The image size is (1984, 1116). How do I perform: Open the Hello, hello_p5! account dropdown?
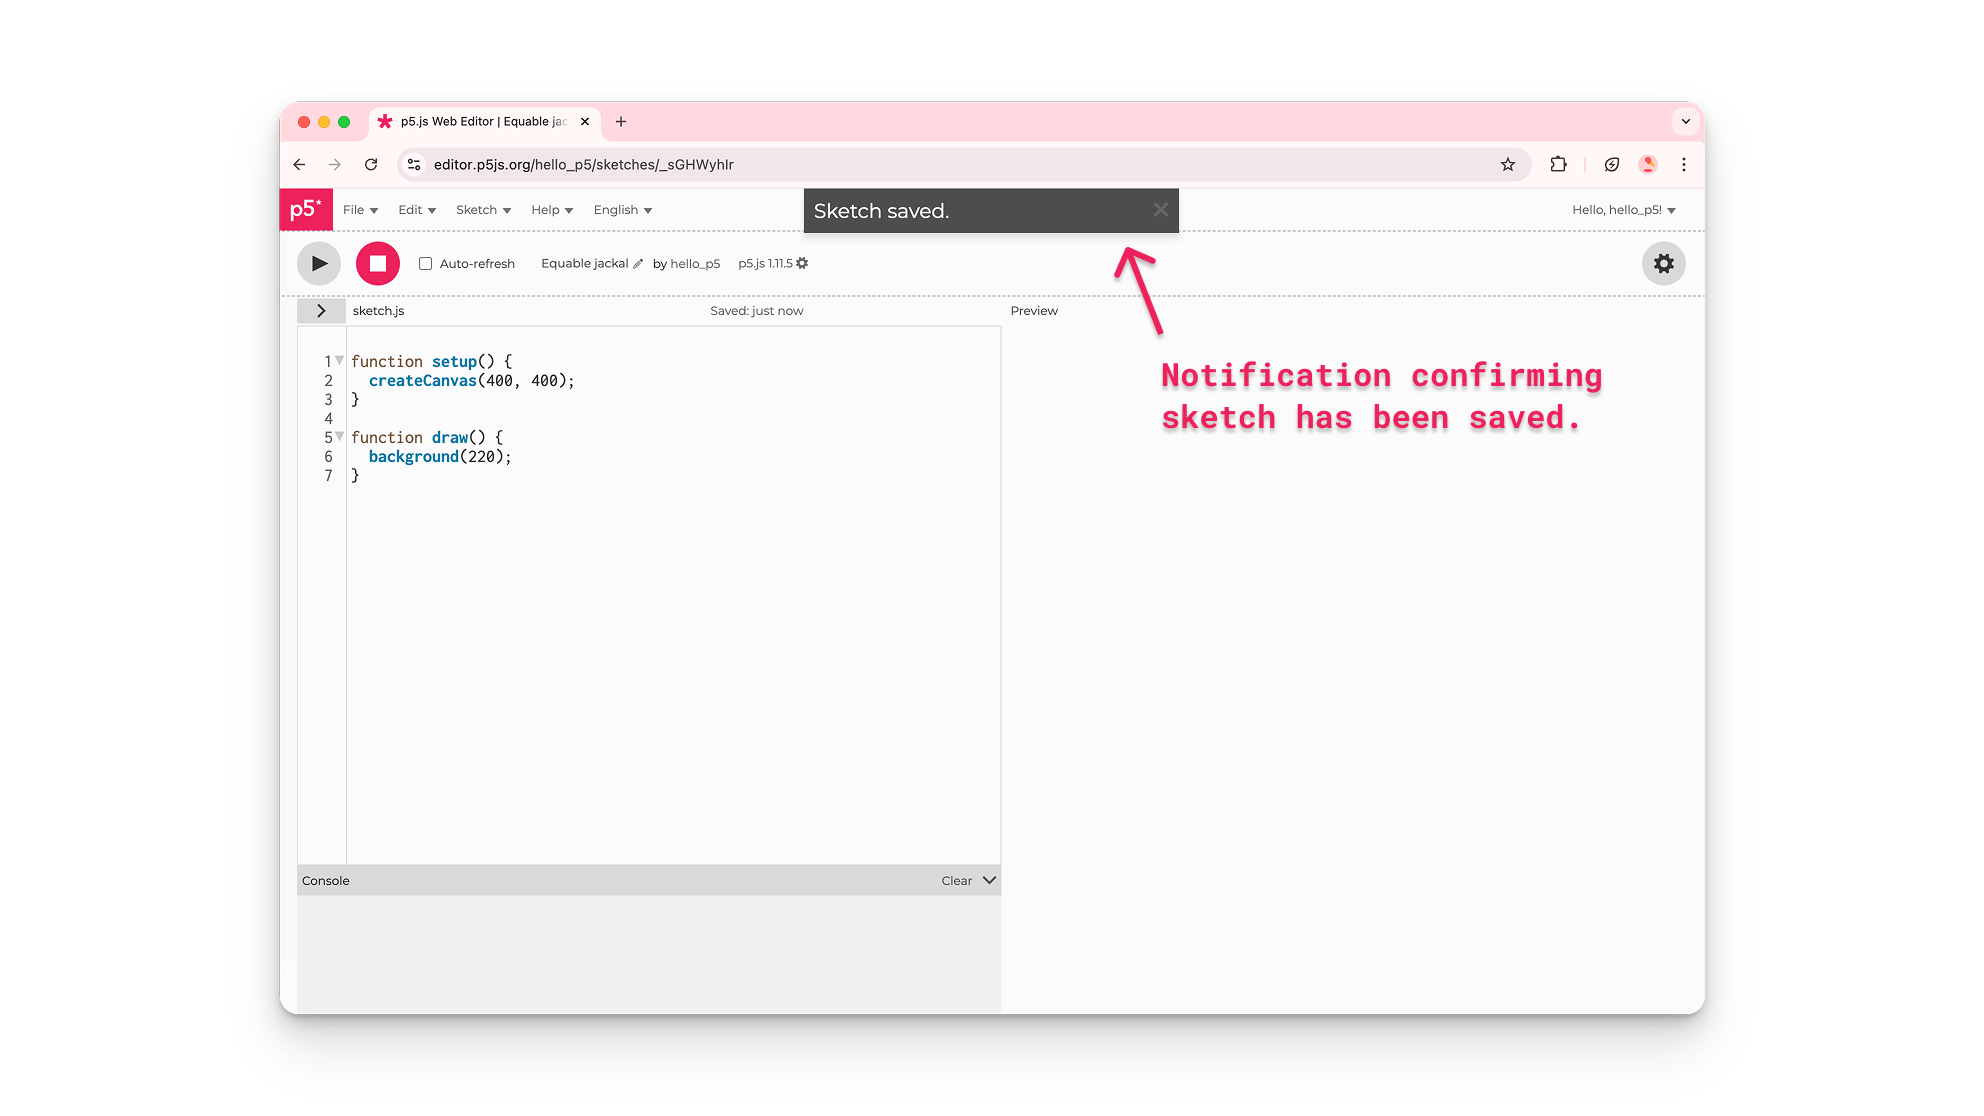tap(1623, 210)
